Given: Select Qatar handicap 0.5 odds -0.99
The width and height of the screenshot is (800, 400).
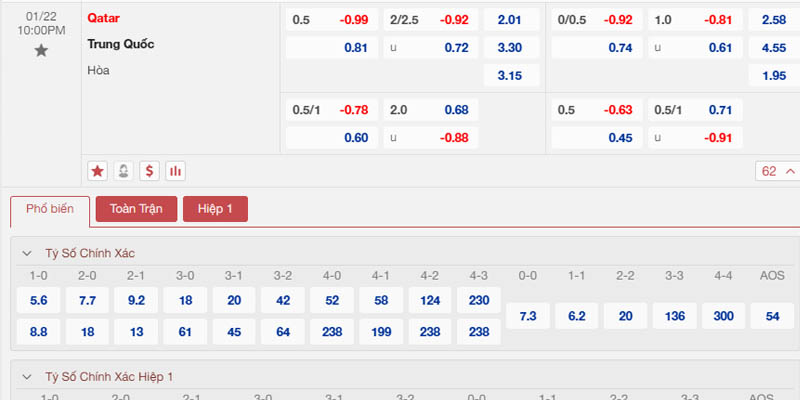Looking at the screenshot, I should pos(332,20).
